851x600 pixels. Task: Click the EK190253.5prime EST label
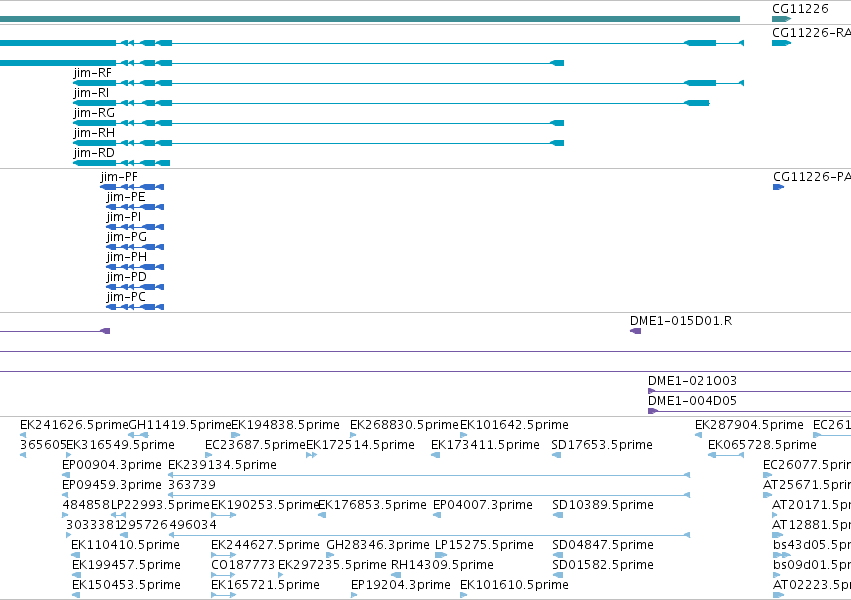tap(265, 505)
